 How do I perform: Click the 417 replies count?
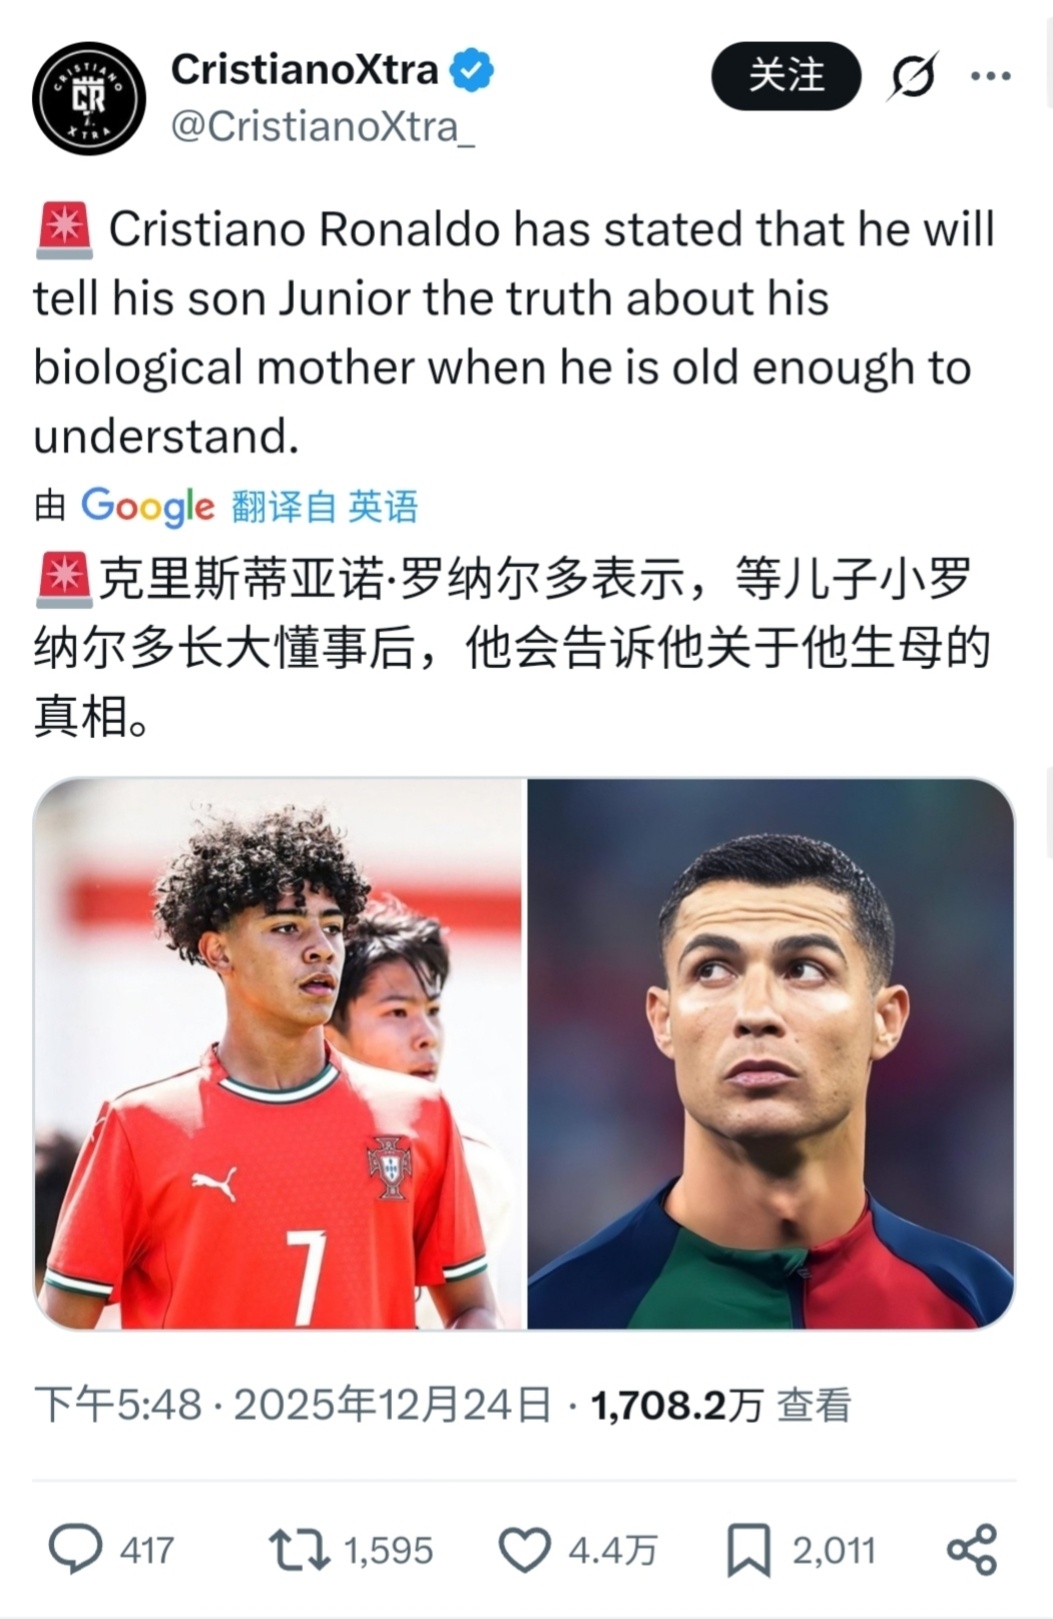click(x=147, y=1550)
